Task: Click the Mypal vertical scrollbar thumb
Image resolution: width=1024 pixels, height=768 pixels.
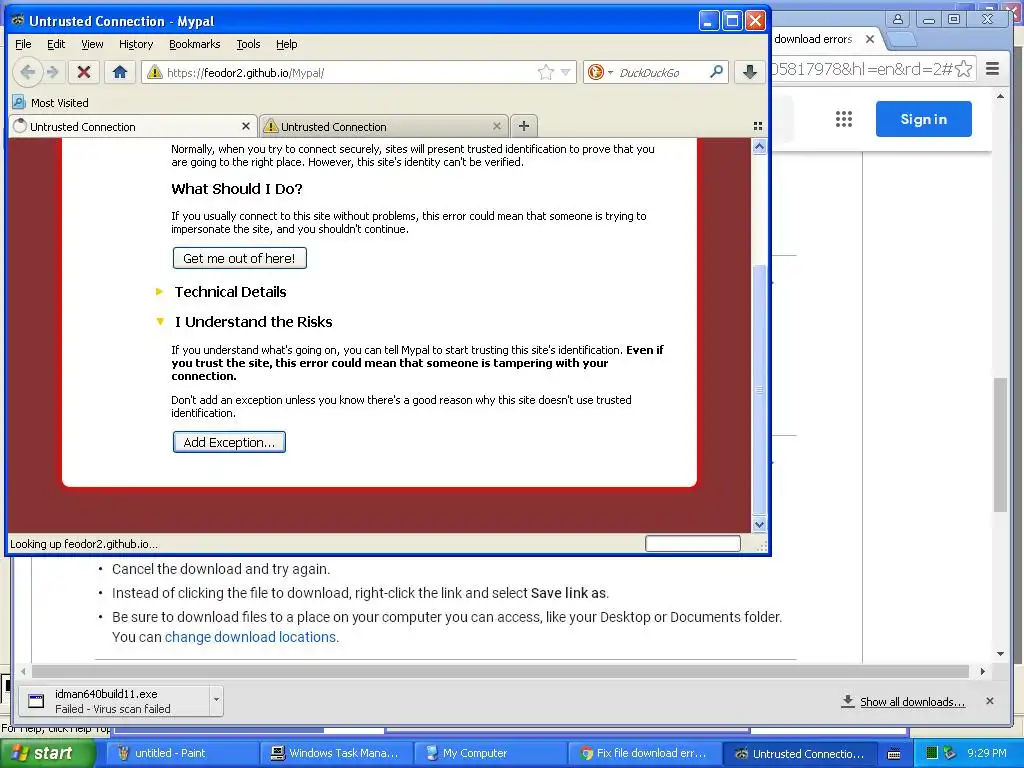Action: click(x=759, y=389)
